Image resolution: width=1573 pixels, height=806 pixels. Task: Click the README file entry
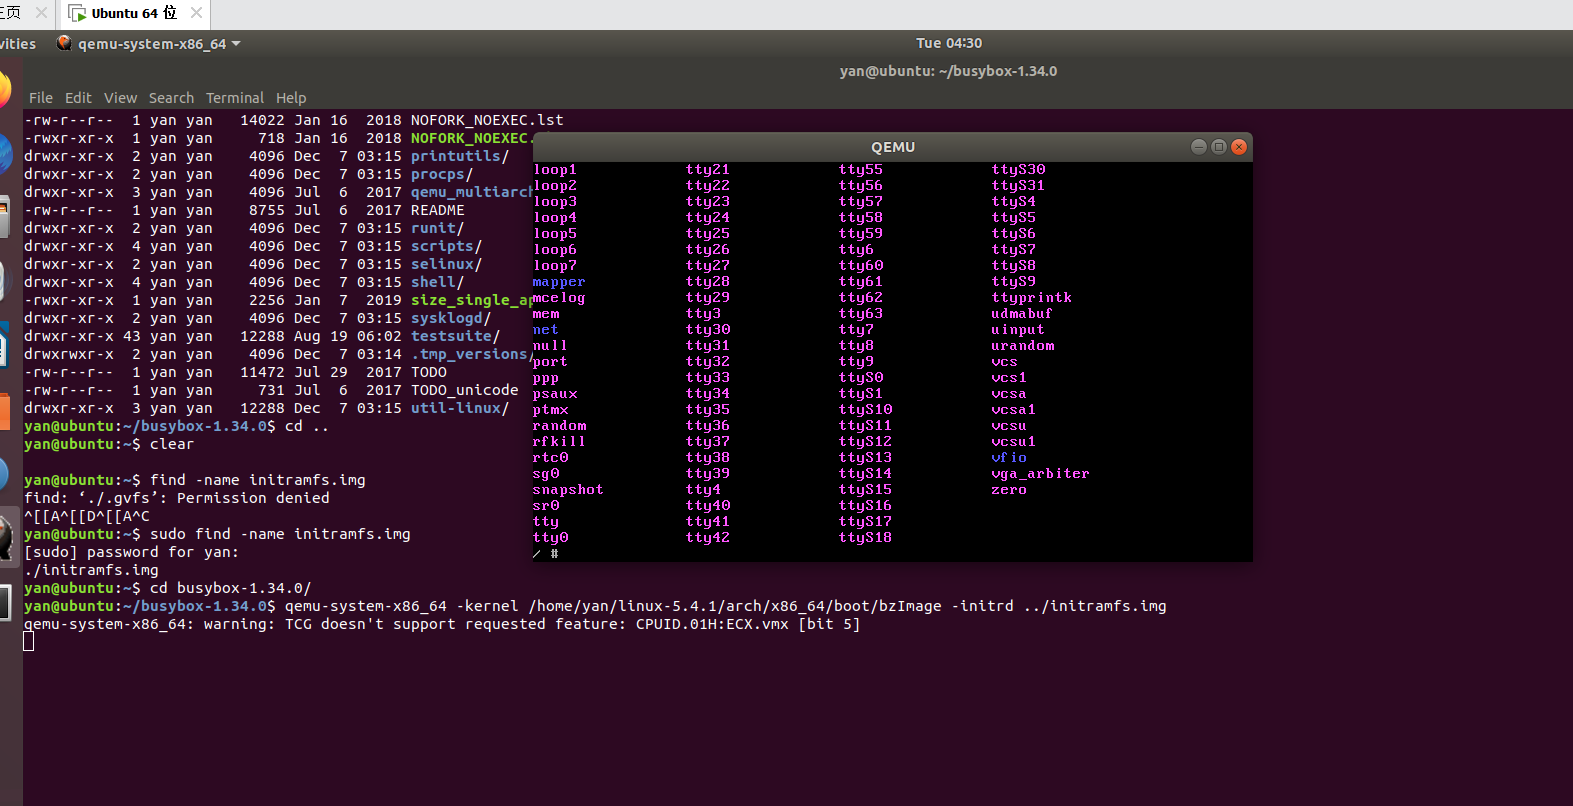pos(438,210)
